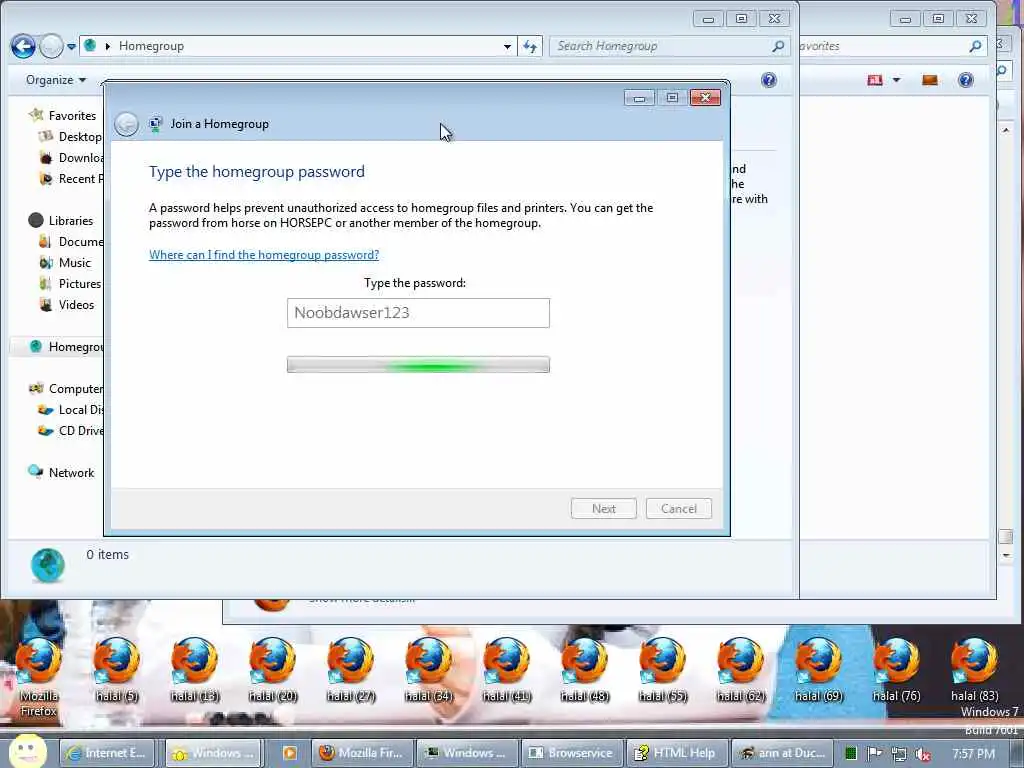Click the magnifier in Search Homegroup box
Image resolution: width=1024 pixels, height=768 pixels.
click(778, 46)
